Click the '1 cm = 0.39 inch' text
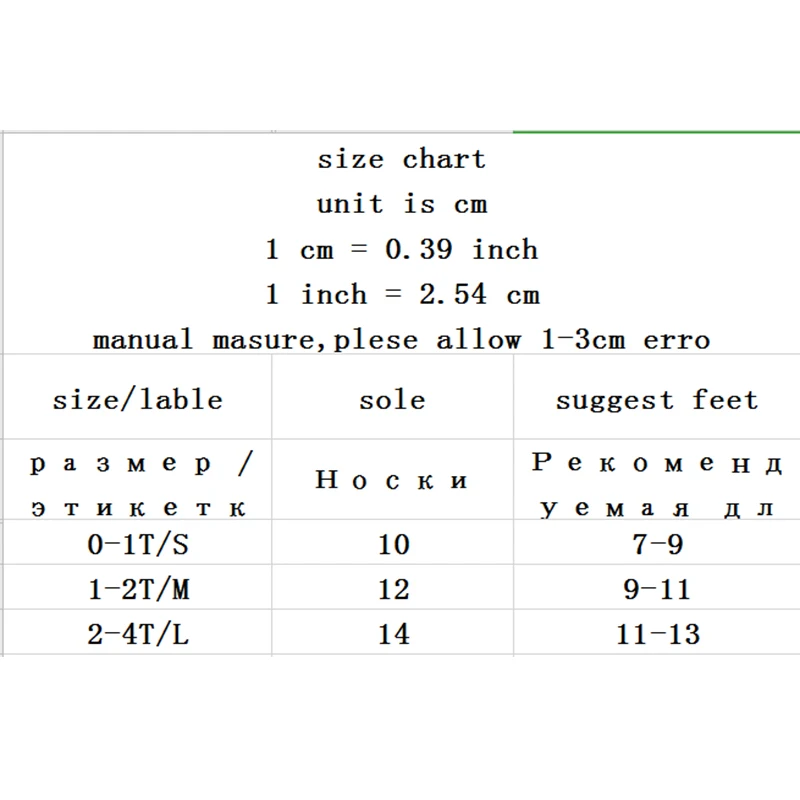Image resolution: width=800 pixels, height=800 pixels. coord(401,250)
